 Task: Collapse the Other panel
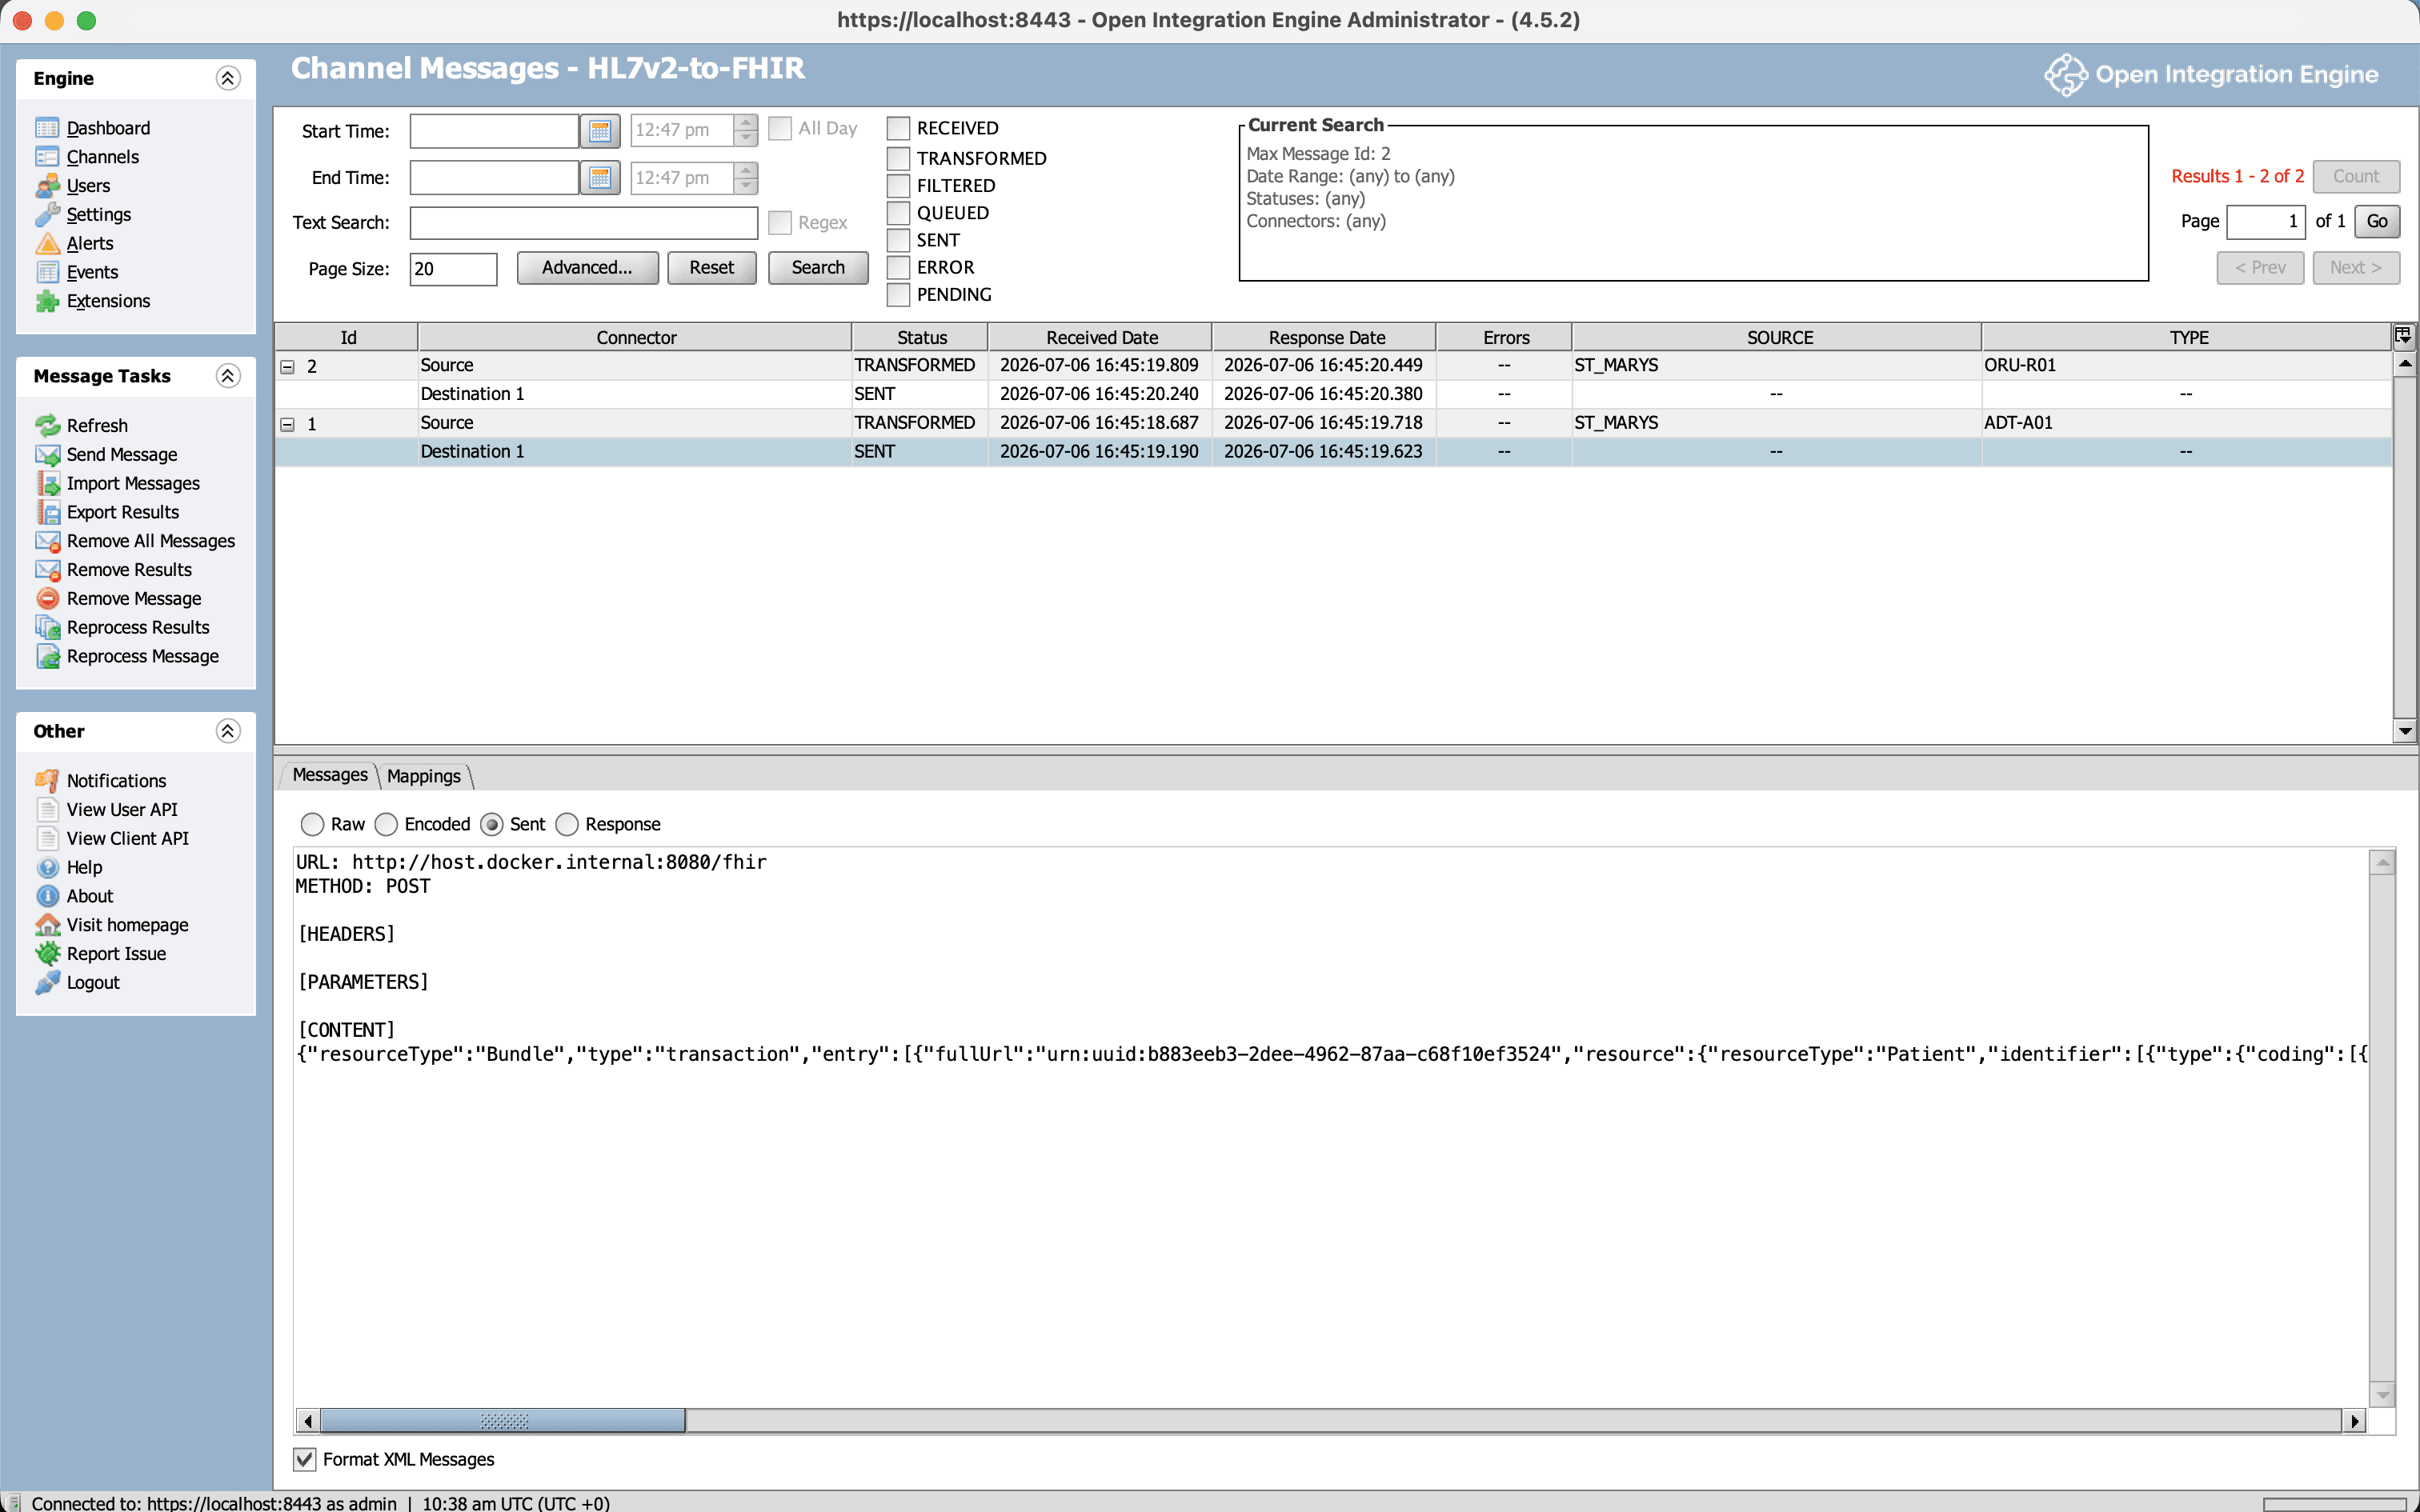[228, 732]
